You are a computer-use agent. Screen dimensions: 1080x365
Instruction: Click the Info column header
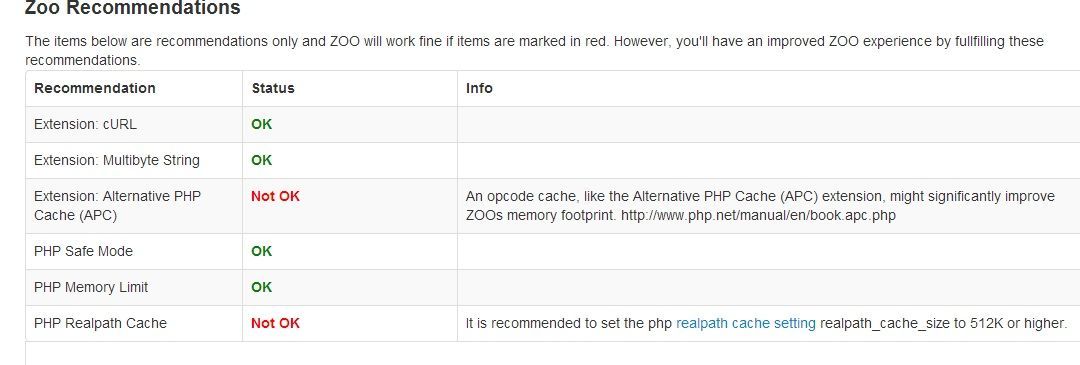point(479,88)
